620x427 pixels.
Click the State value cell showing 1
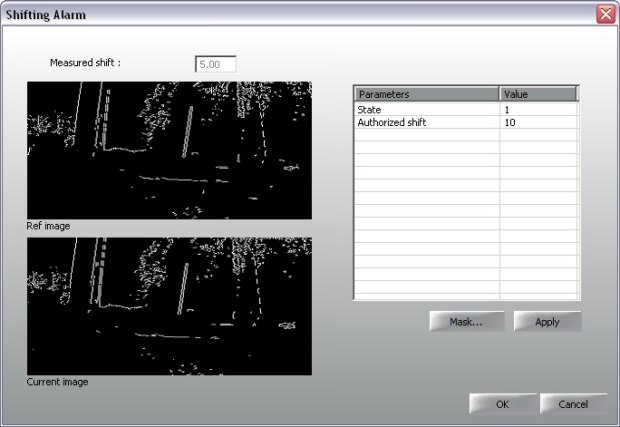point(538,109)
